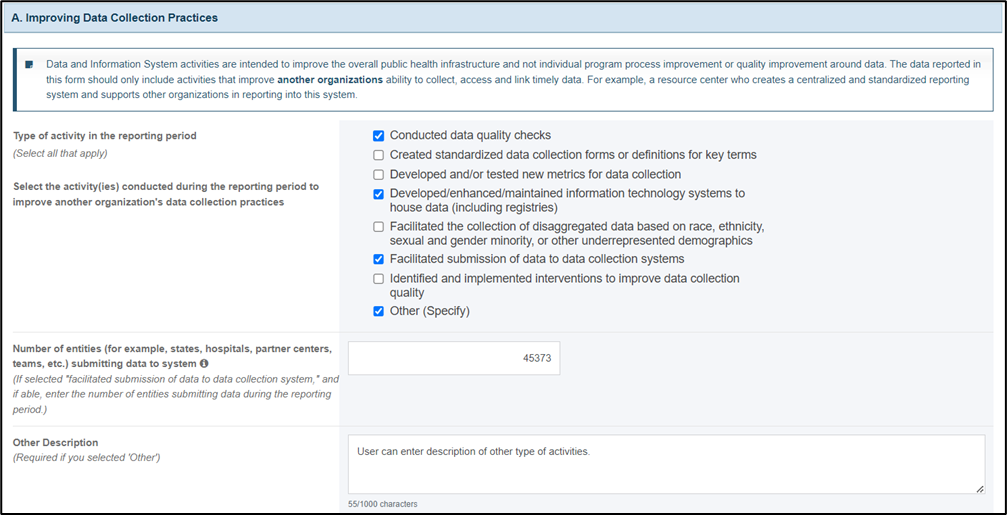Click the note icon in the info banner
This screenshot has height=515, width=1007.
click(x=29, y=65)
